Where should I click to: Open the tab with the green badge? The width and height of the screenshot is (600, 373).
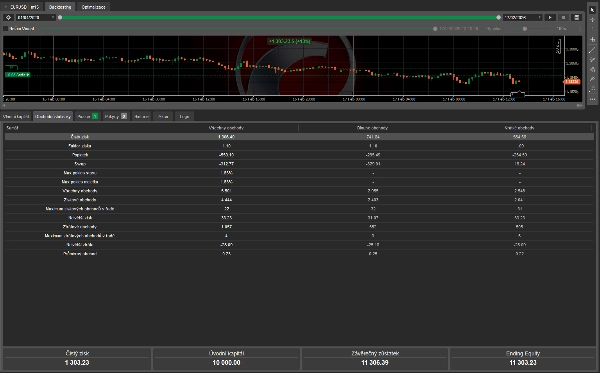tap(87, 116)
